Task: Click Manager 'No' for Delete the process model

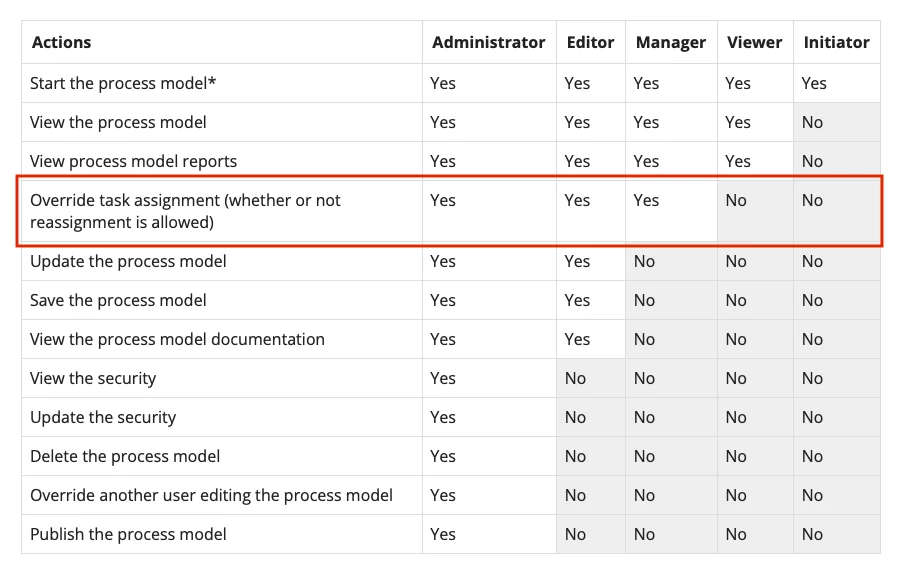Action: click(x=645, y=456)
